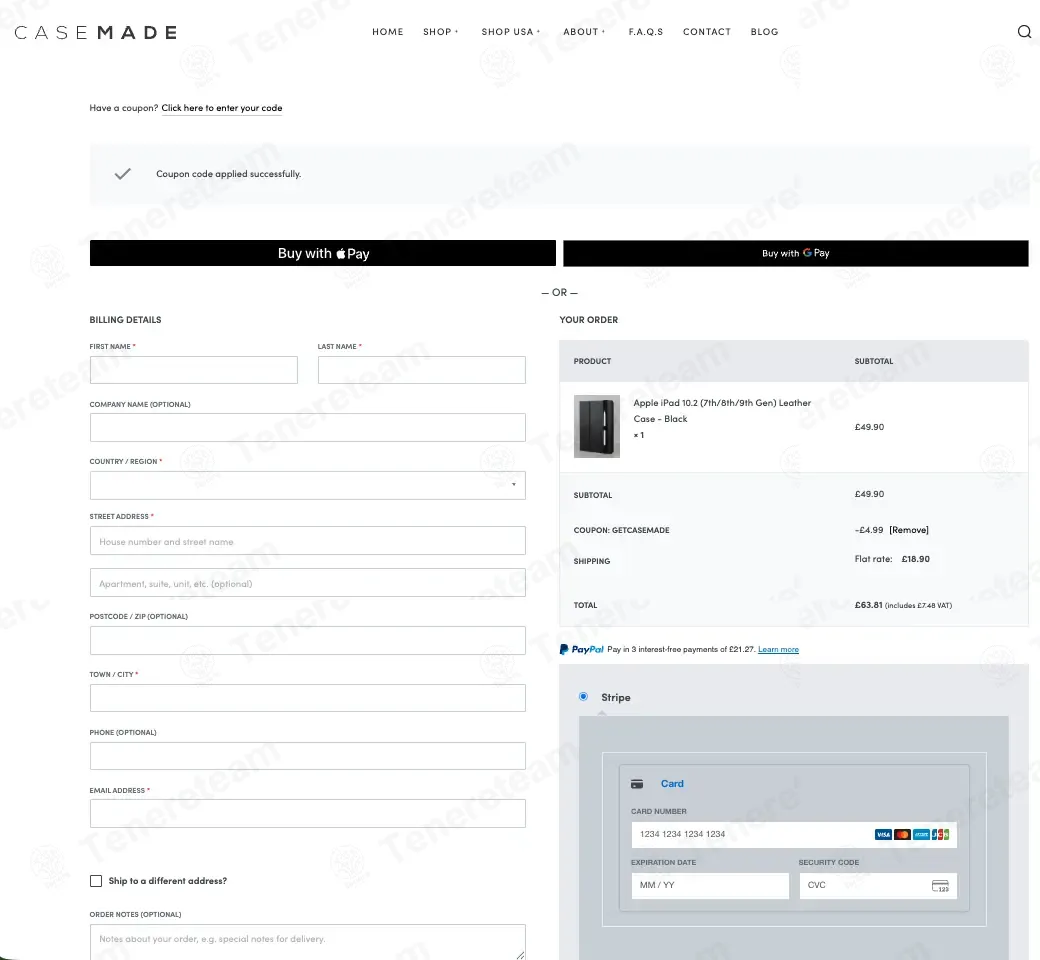Select the Stripe payment radio button
The width and height of the screenshot is (1040, 960).
pyautogui.click(x=583, y=697)
